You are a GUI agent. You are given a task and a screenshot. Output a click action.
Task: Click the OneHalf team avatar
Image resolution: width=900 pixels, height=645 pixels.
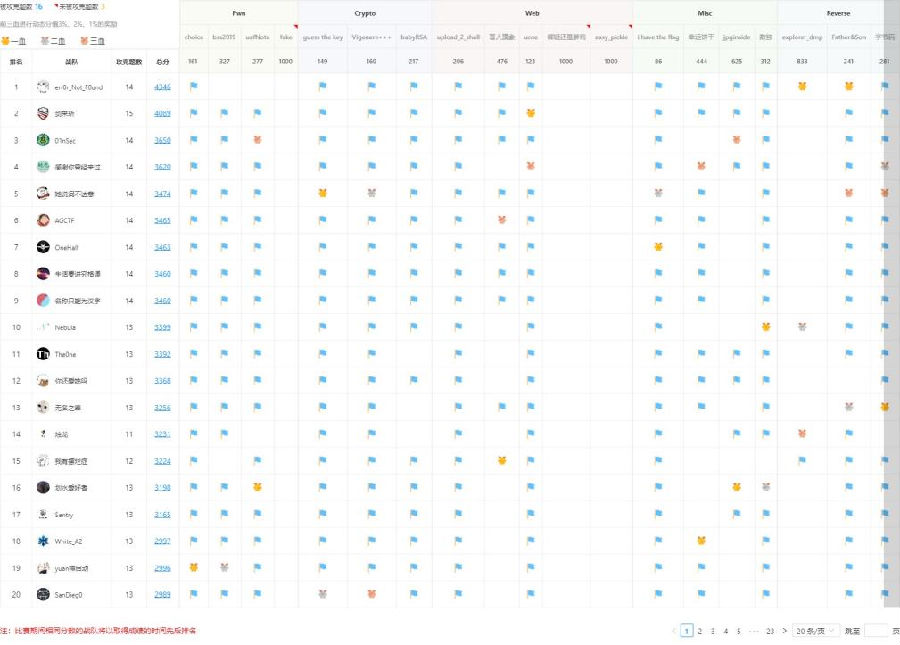pos(43,247)
